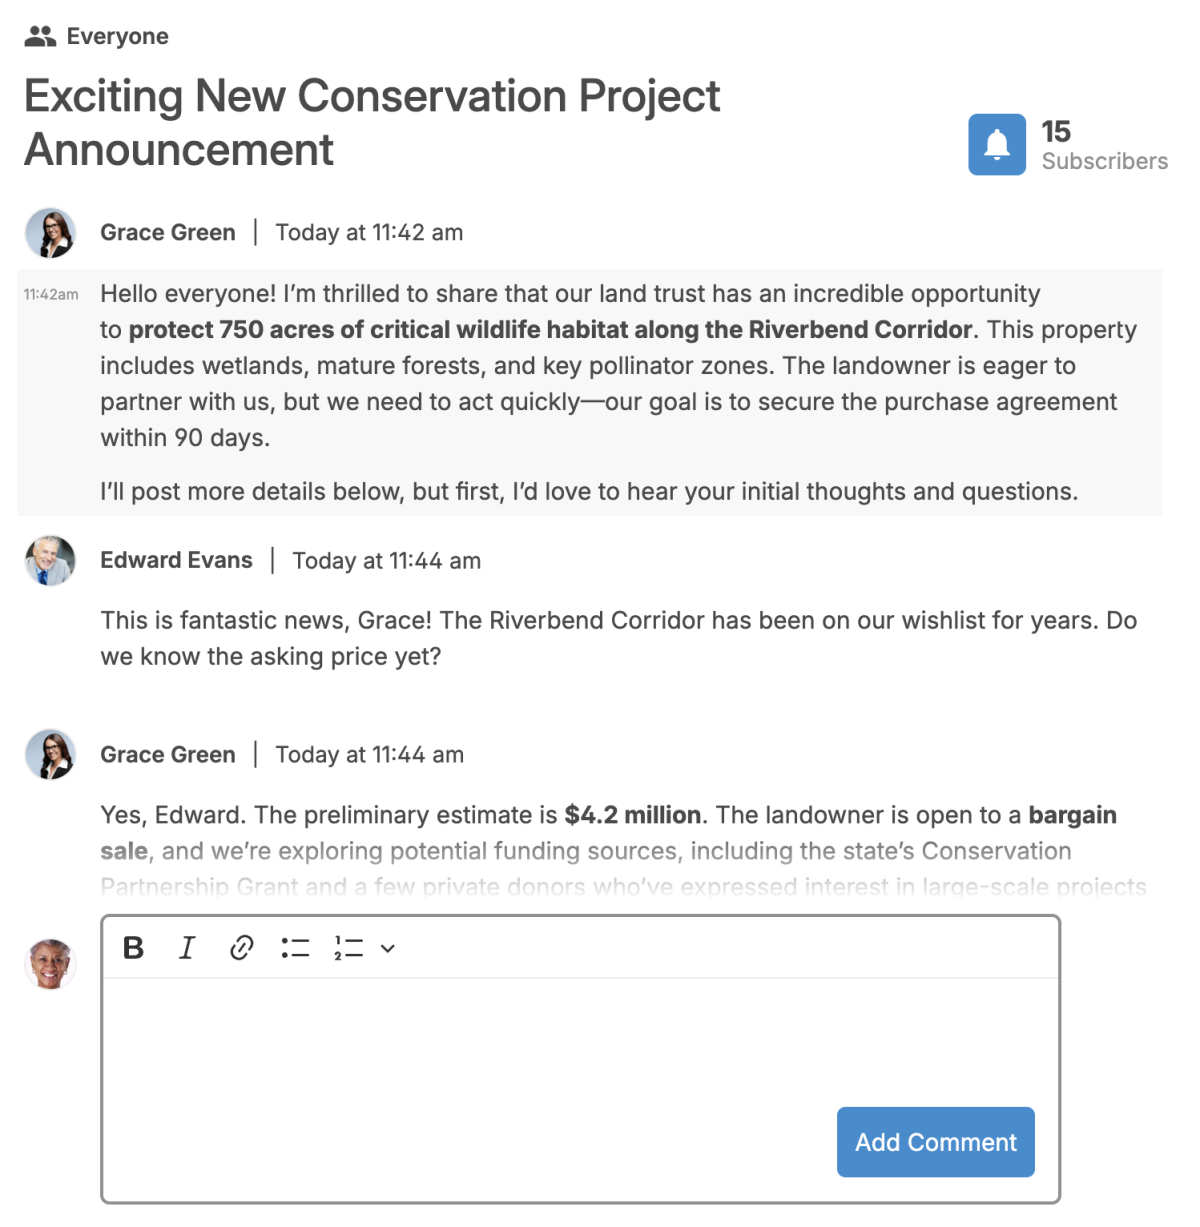Select the post title Exciting New Conservation Project Announcement
The width and height of the screenshot is (1200, 1227).
point(371,122)
